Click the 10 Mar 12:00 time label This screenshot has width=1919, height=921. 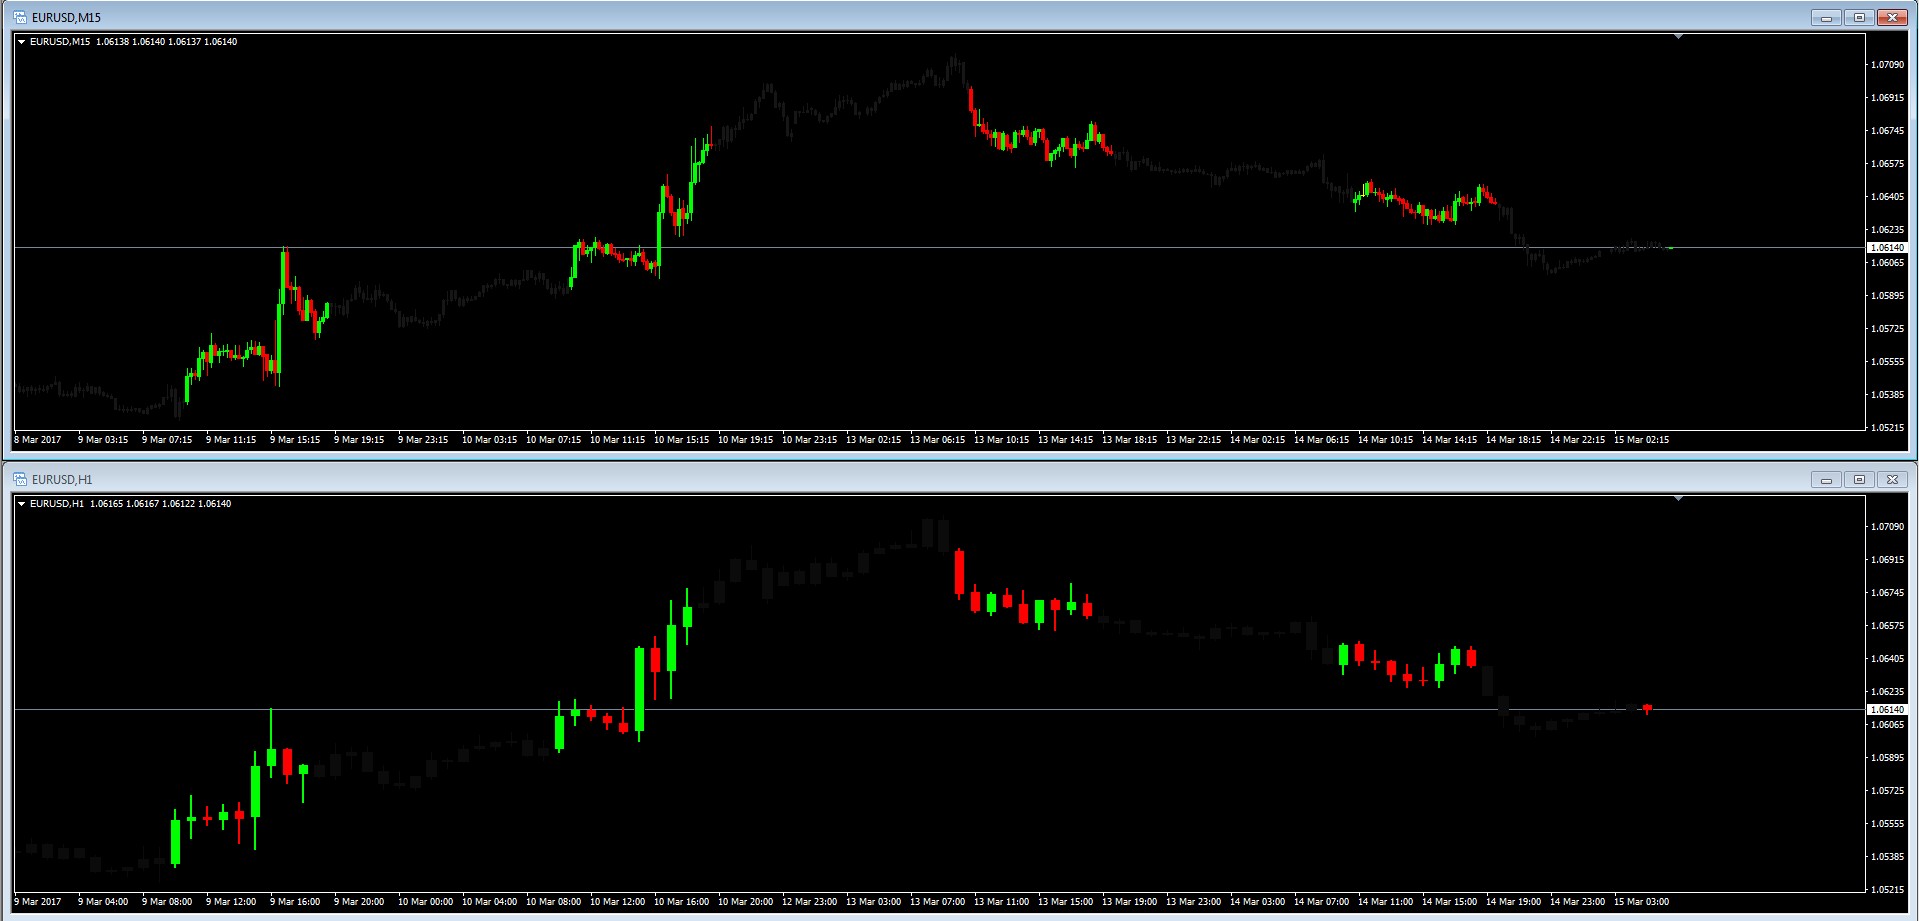coord(617,902)
